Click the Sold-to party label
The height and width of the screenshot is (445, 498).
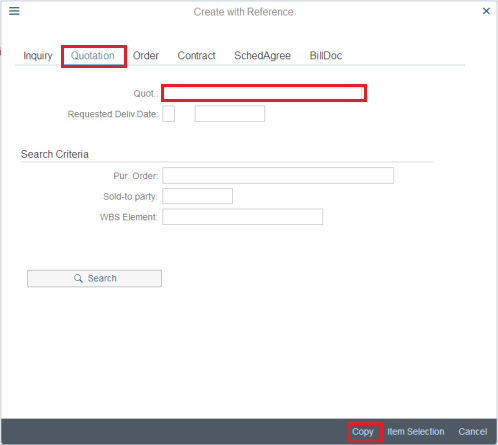pyautogui.click(x=130, y=197)
